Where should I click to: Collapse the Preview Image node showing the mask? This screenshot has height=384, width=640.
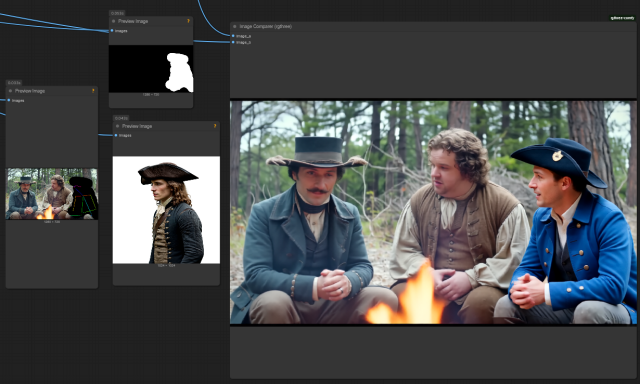point(113,21)
